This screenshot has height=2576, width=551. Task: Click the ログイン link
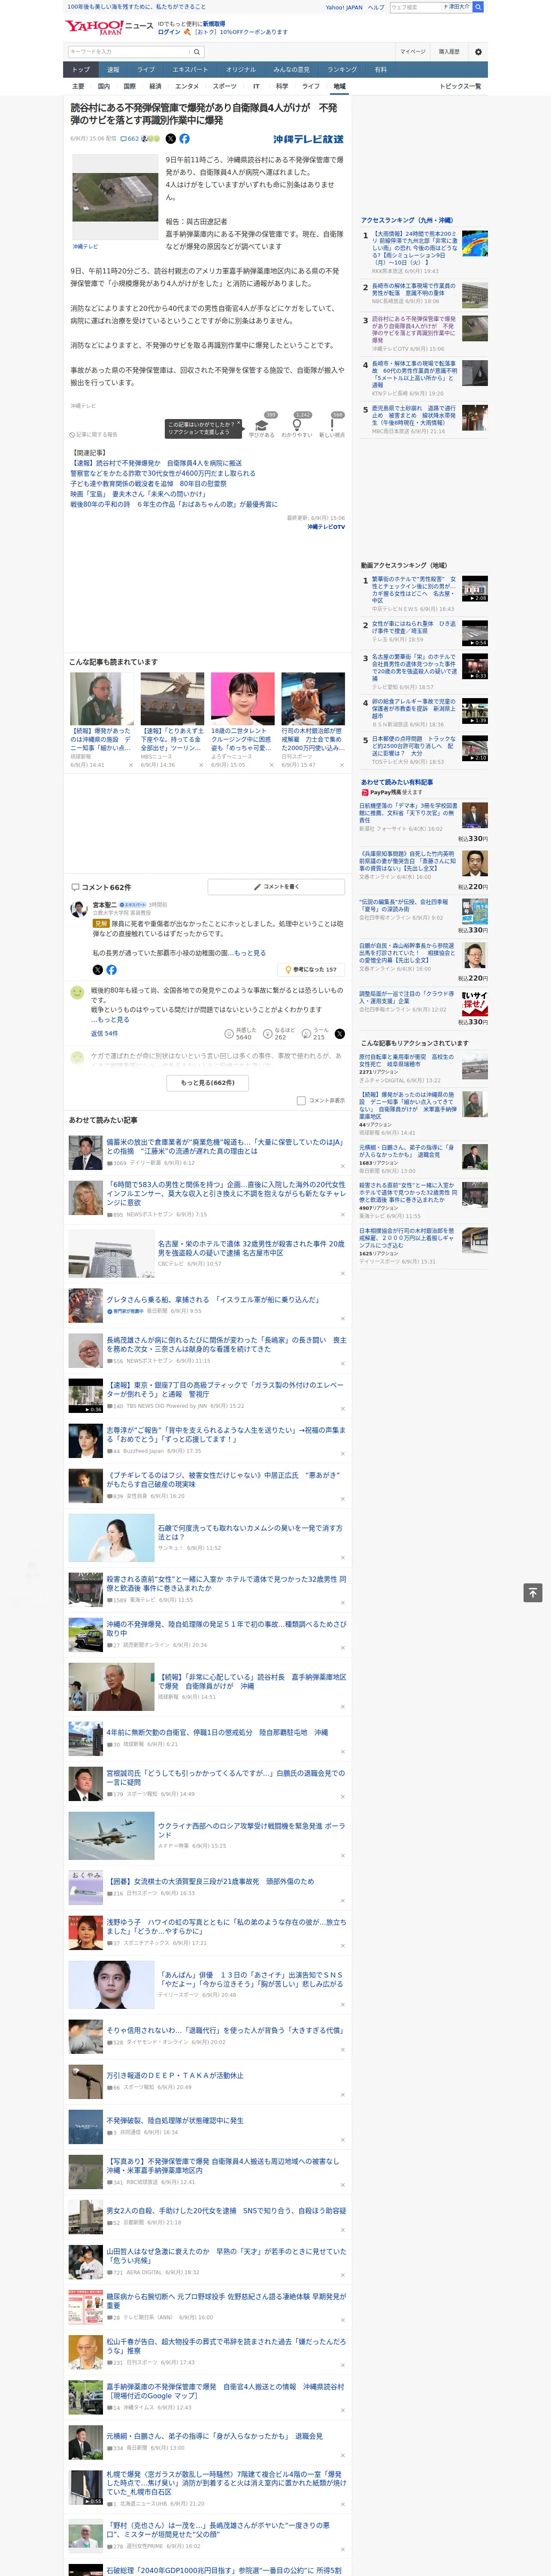tap(169, 32)
